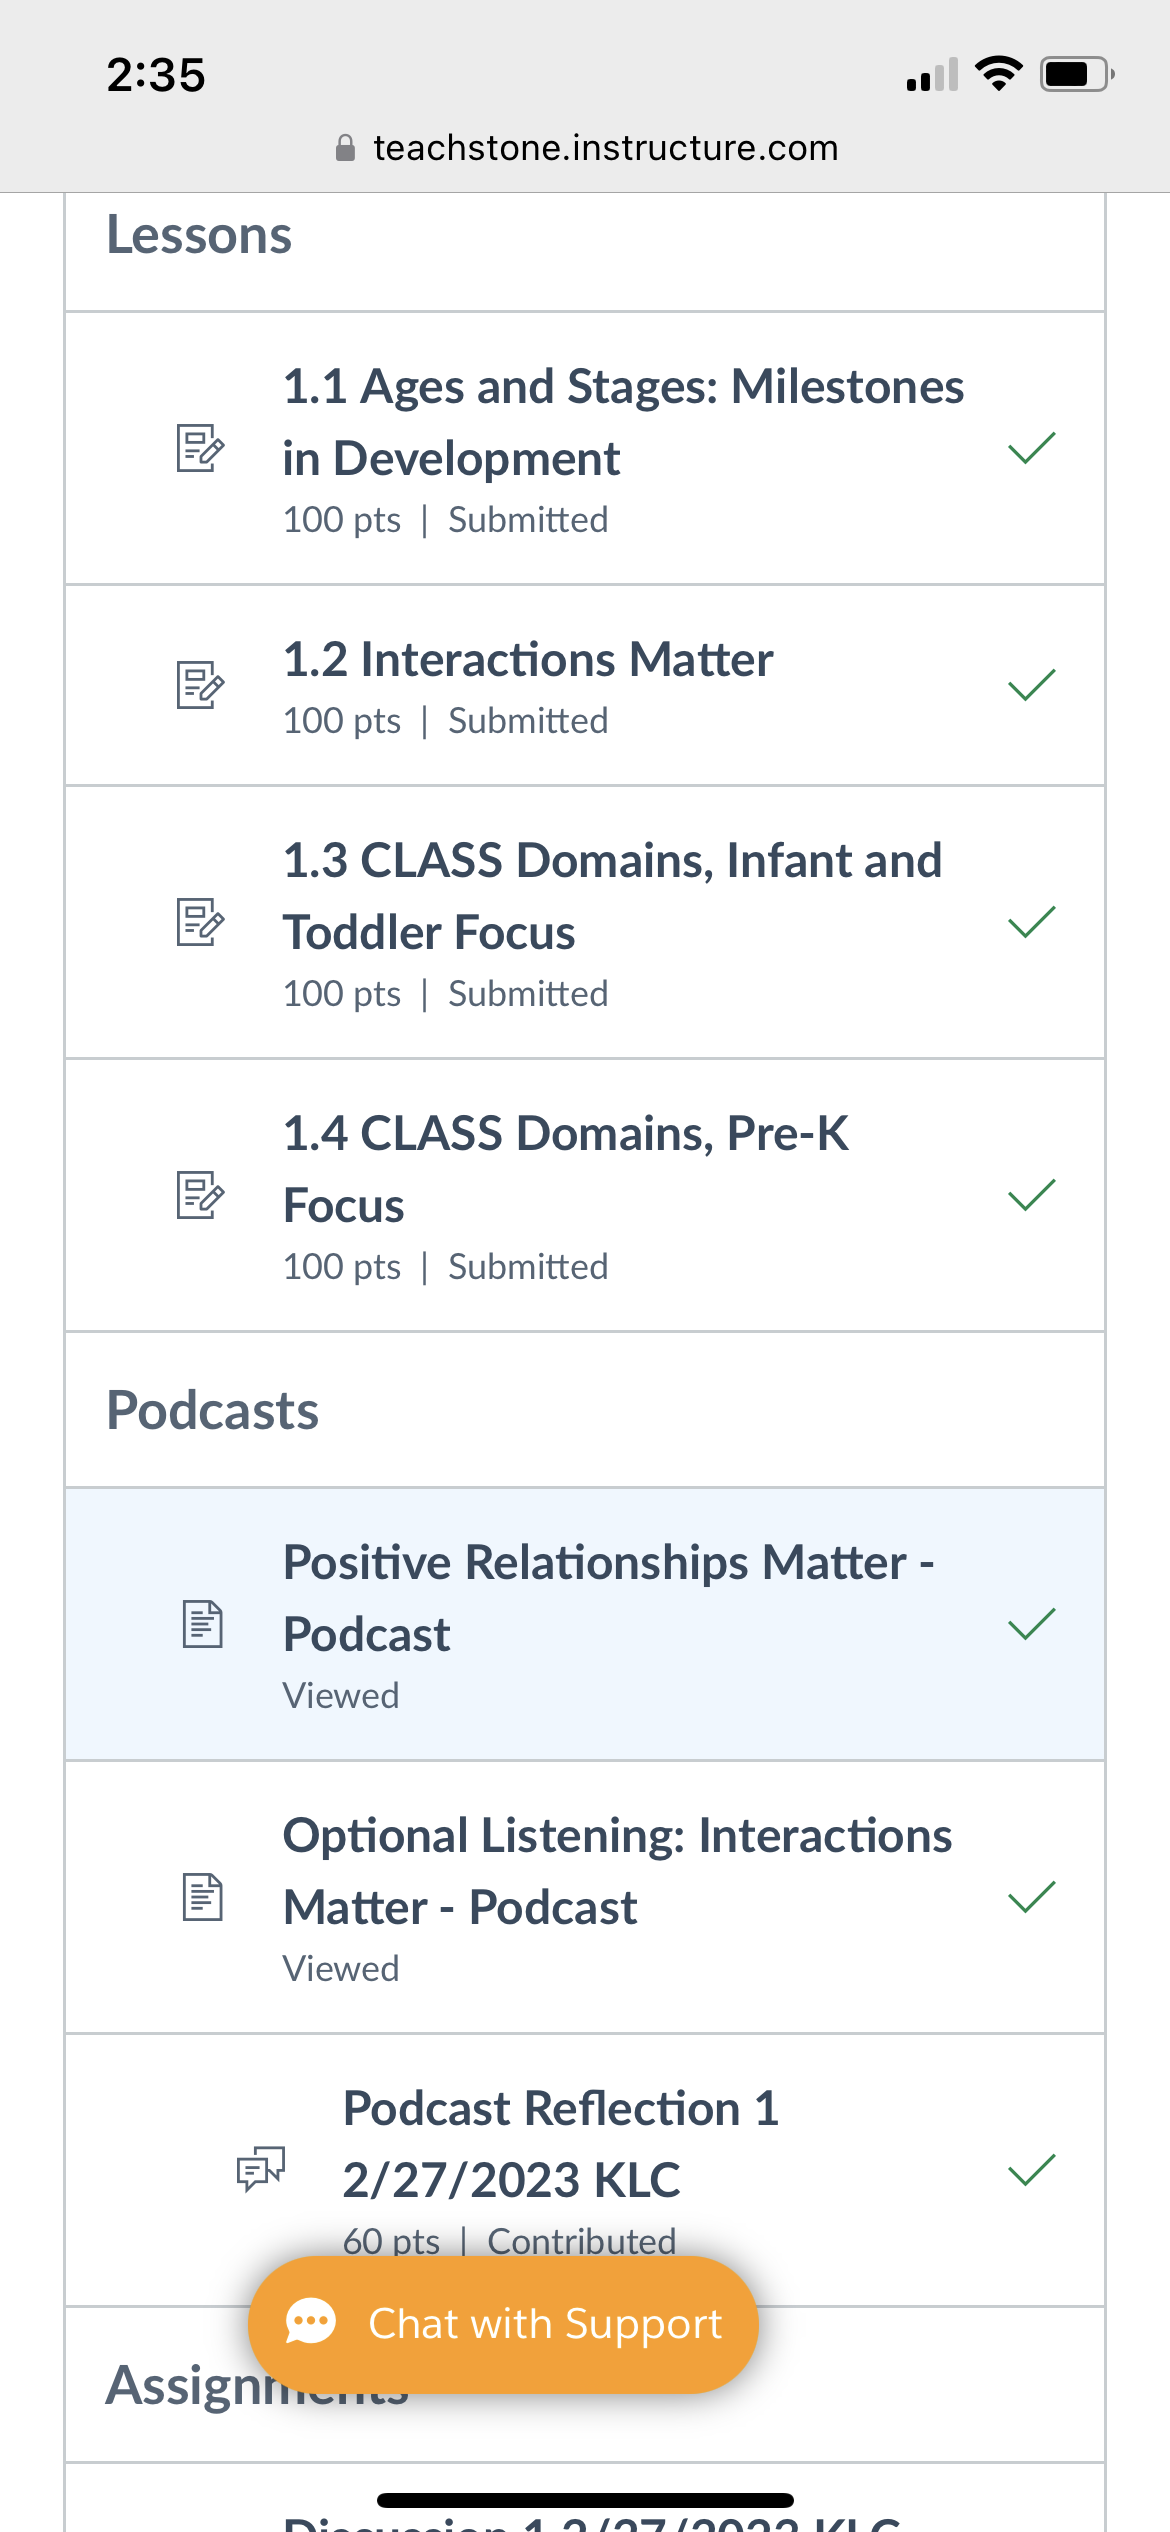
Task: Click completion checkmark for Podcast Reflection 1
Action: coord(1032,2170)
